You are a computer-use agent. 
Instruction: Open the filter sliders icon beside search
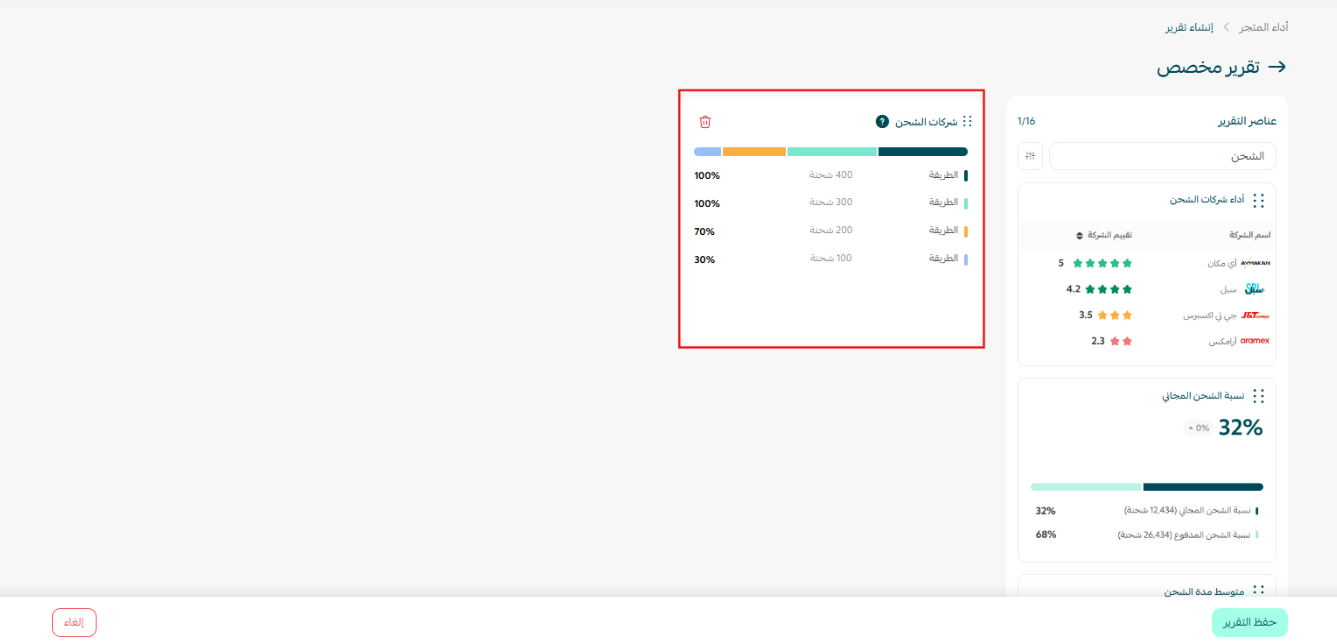[x=1030, y=156]
